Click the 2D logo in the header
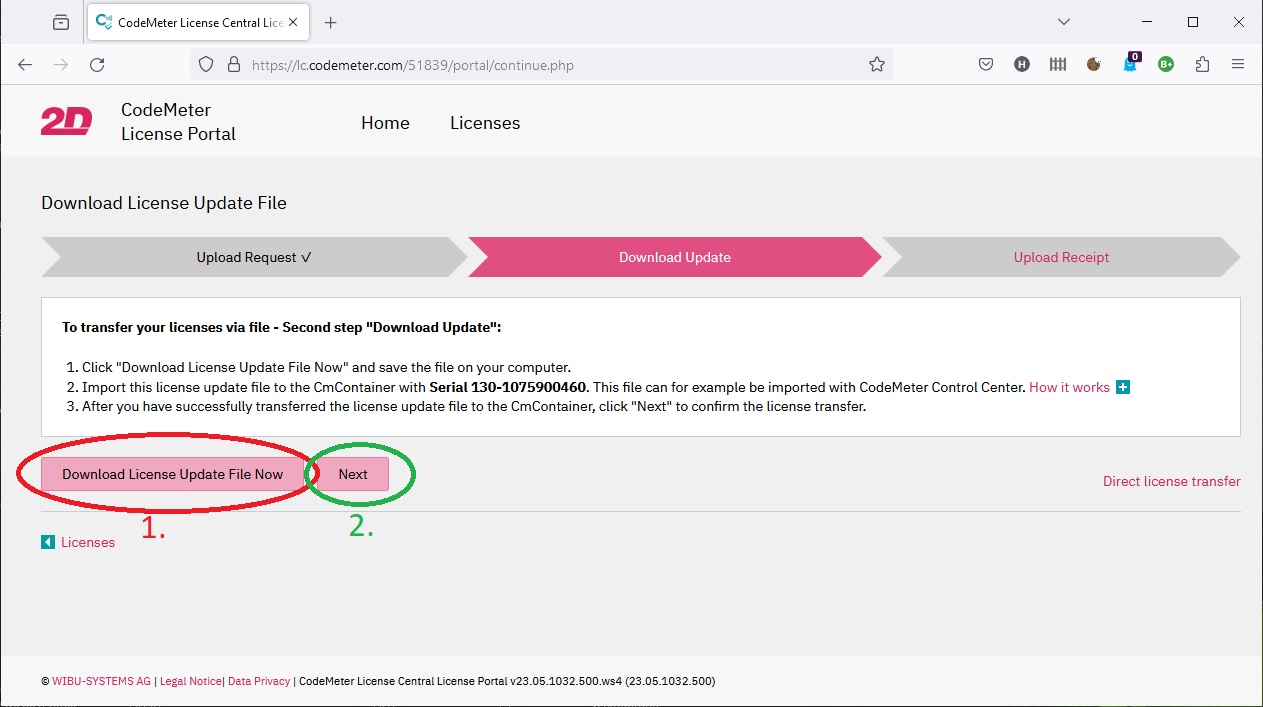The image size is (1263, 707). coord(66,122)
